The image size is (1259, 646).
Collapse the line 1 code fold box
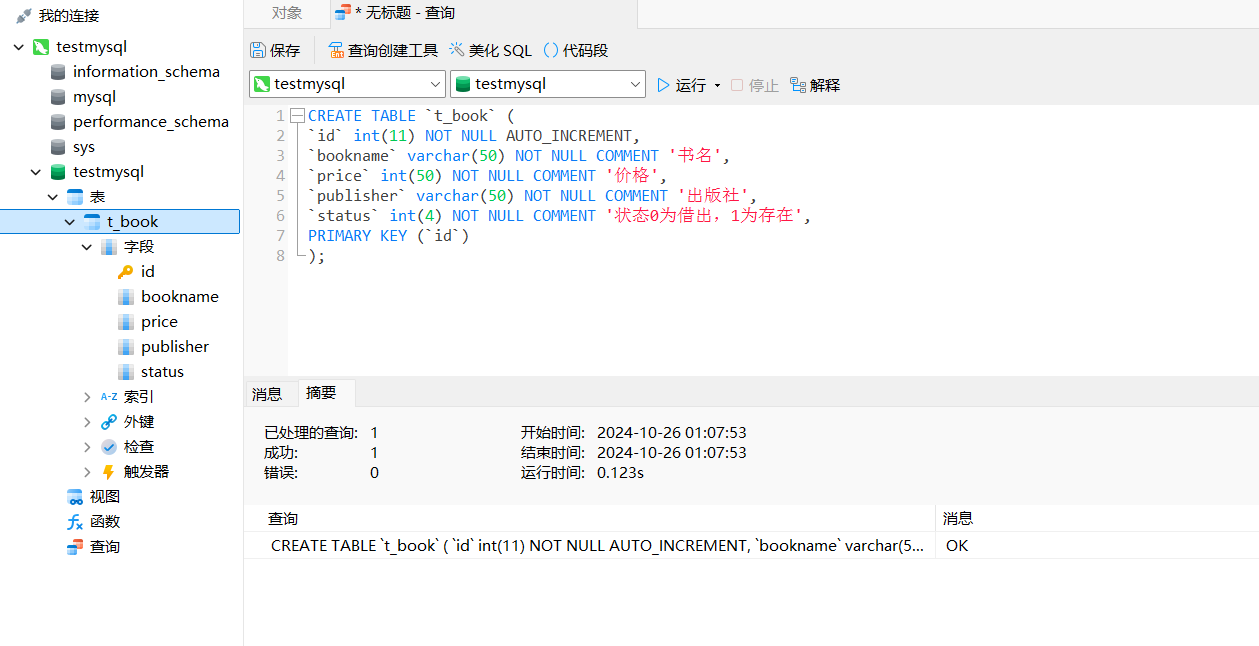[297, 116]
